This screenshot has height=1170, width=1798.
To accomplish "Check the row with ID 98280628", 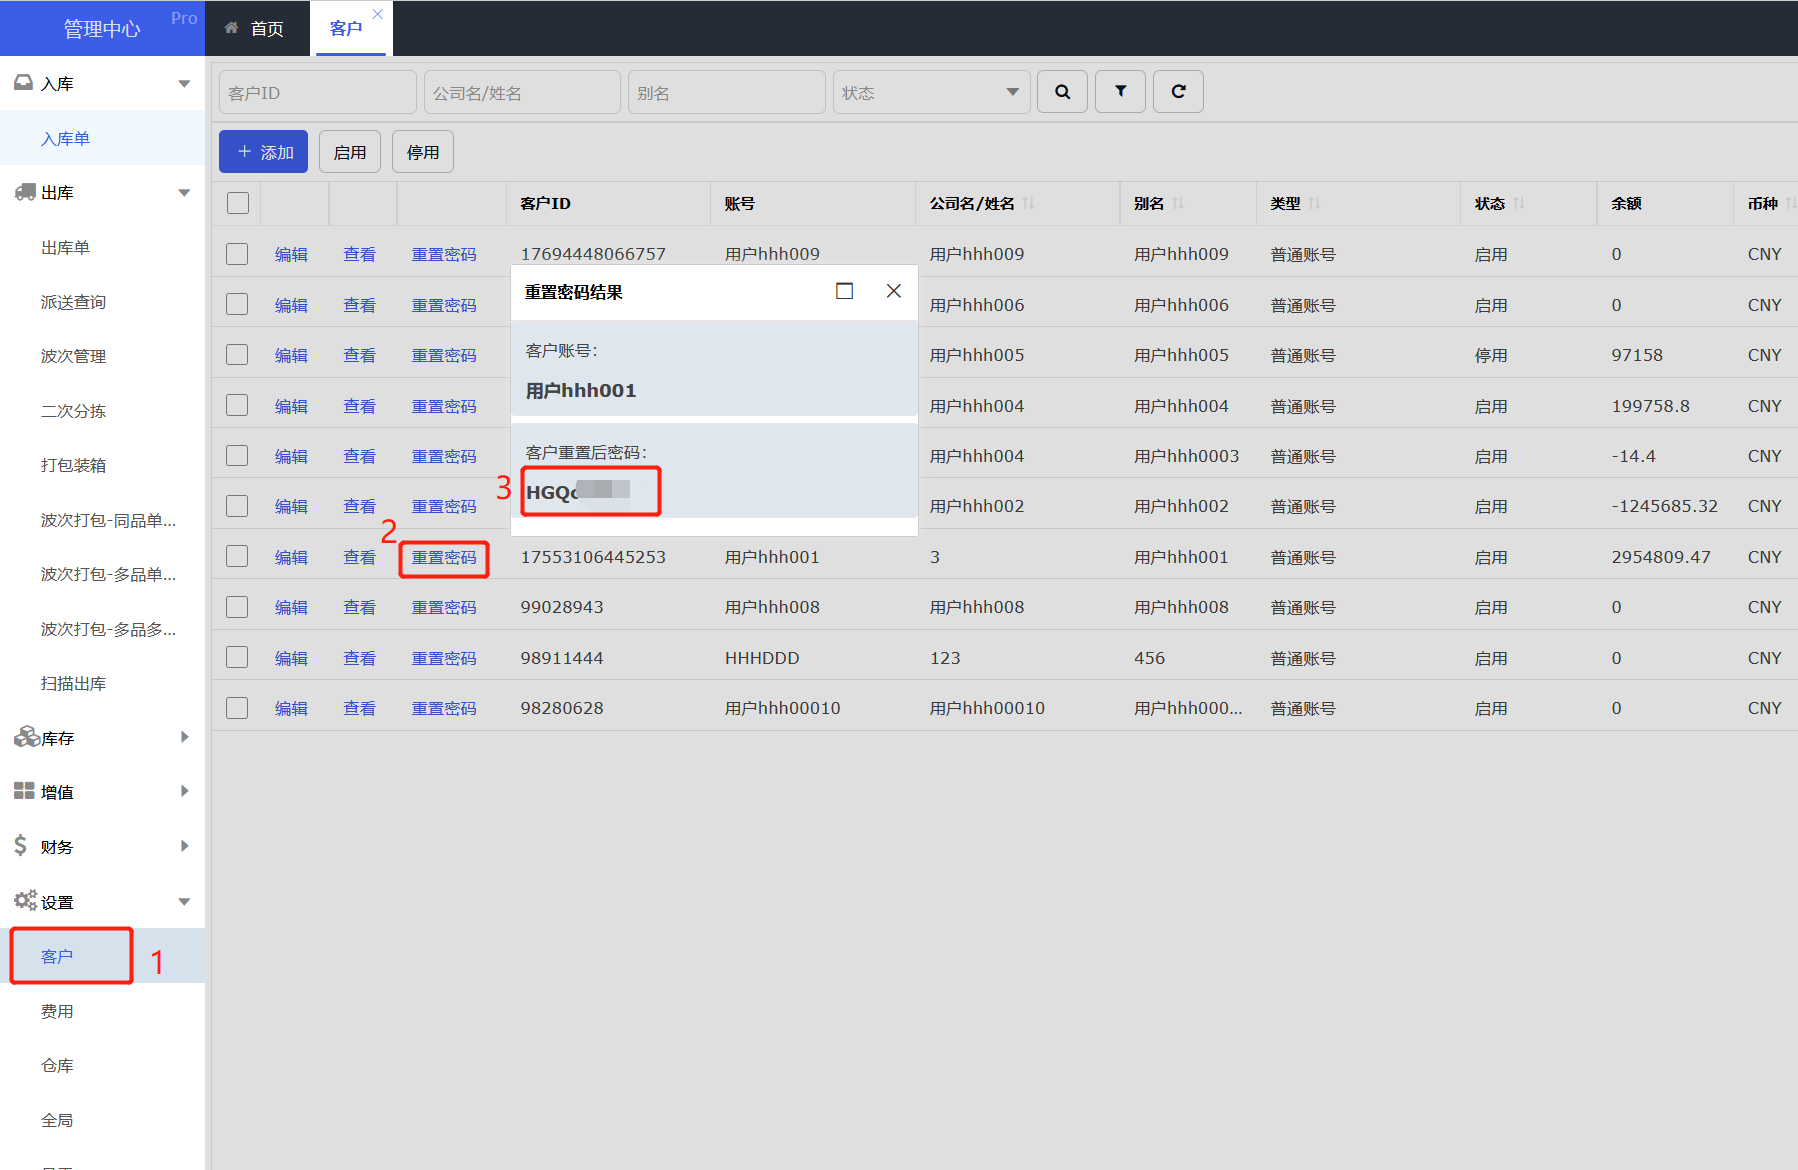I will click(237, 708).
